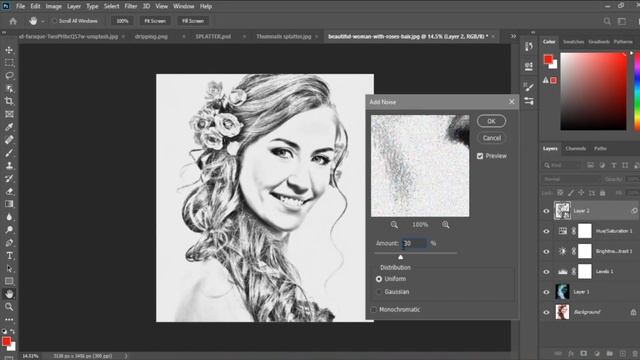Image resolution: width=640 pixels, height=360 pixels.
Task: Open the tool preset dropdown arrow
Action: [x=43, y=21]
